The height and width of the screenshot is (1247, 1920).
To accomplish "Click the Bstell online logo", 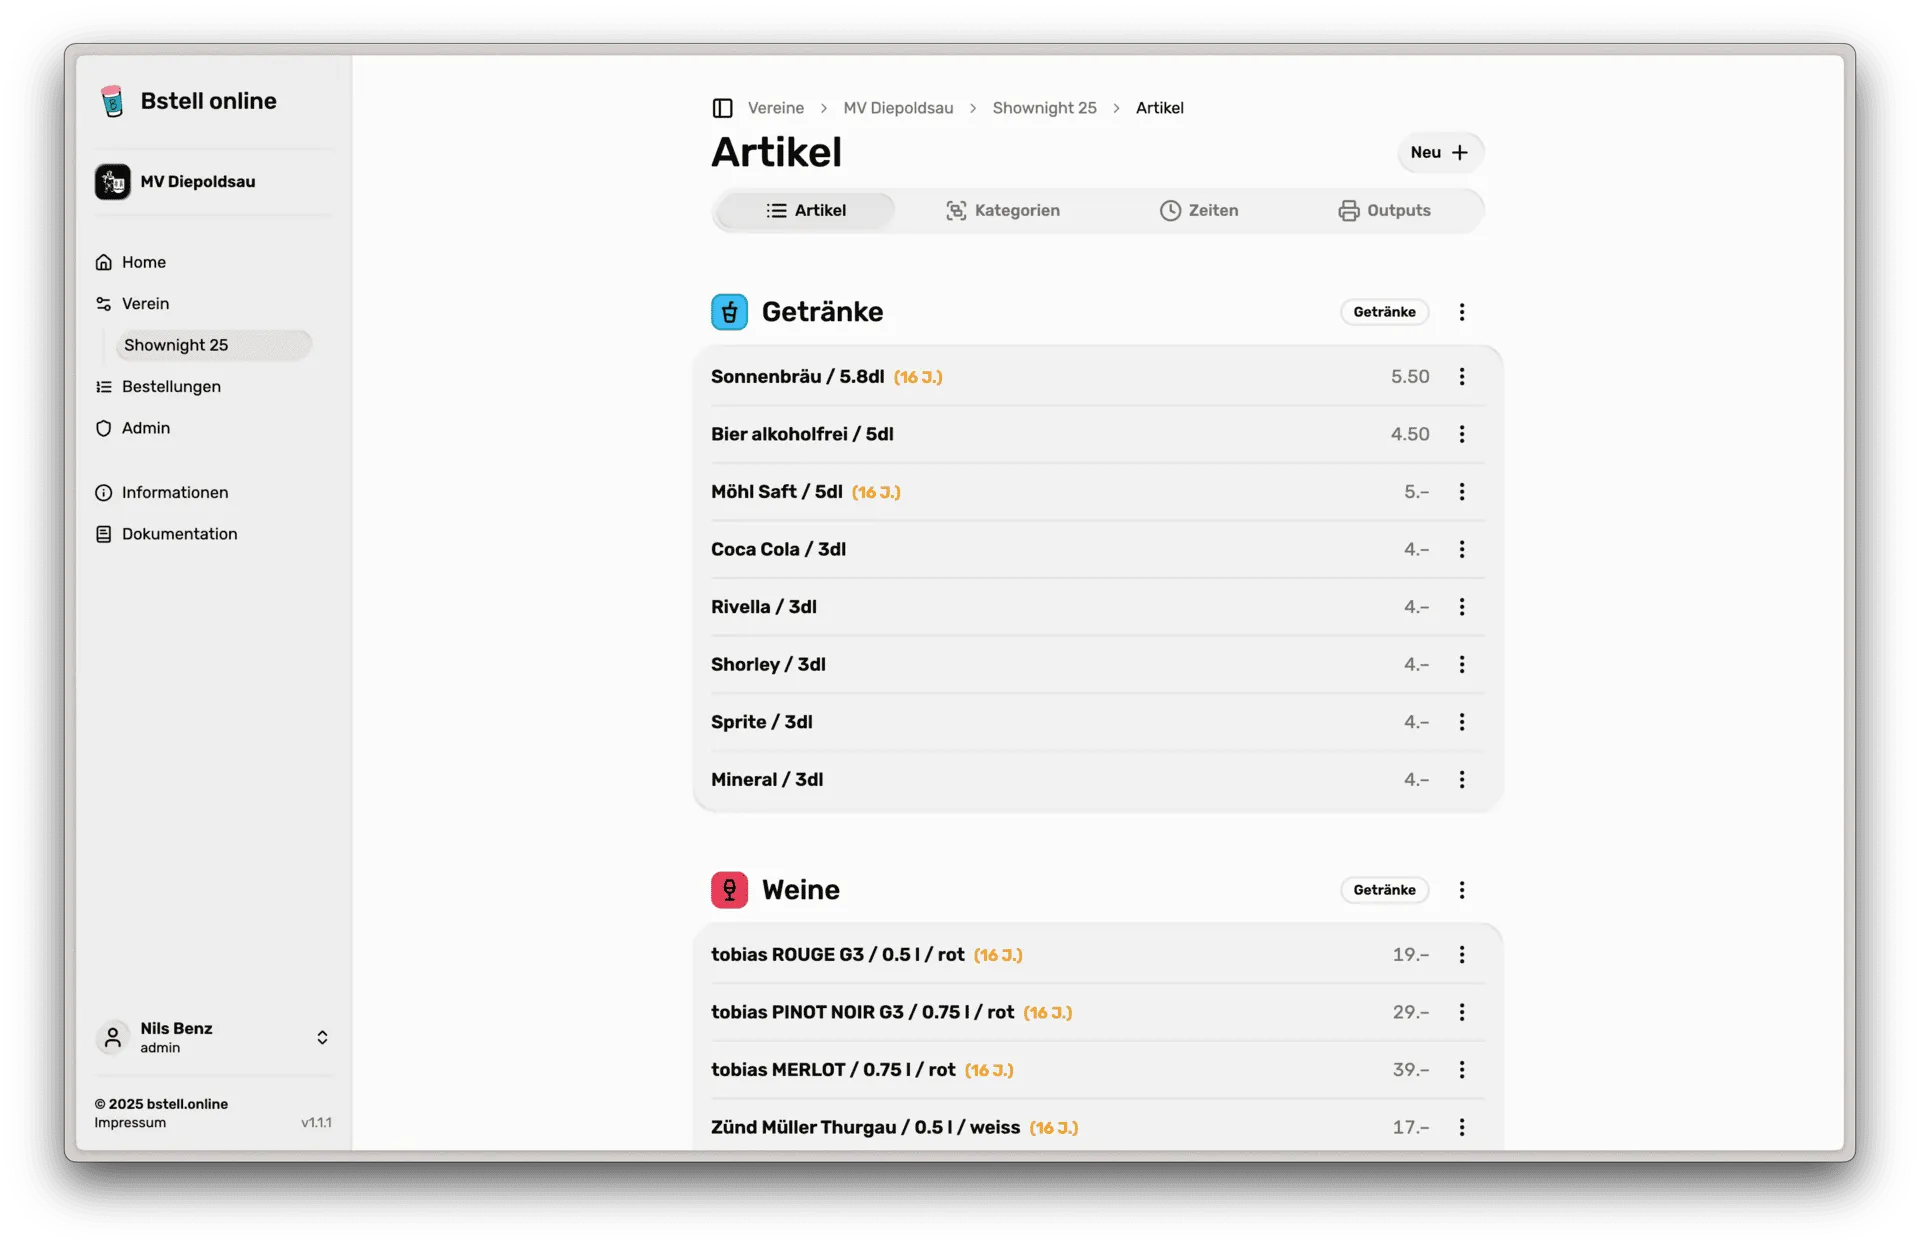I will click(x=112, y=101).
